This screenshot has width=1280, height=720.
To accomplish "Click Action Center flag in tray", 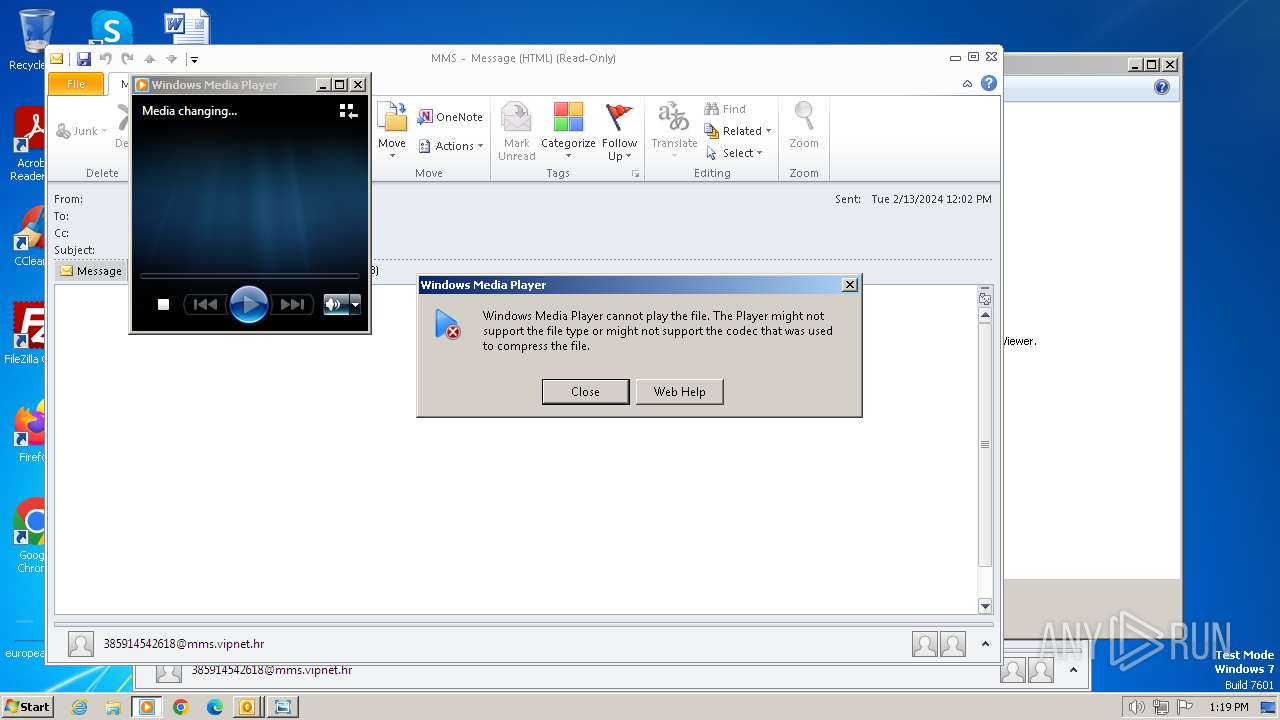I will point(1186,707).
